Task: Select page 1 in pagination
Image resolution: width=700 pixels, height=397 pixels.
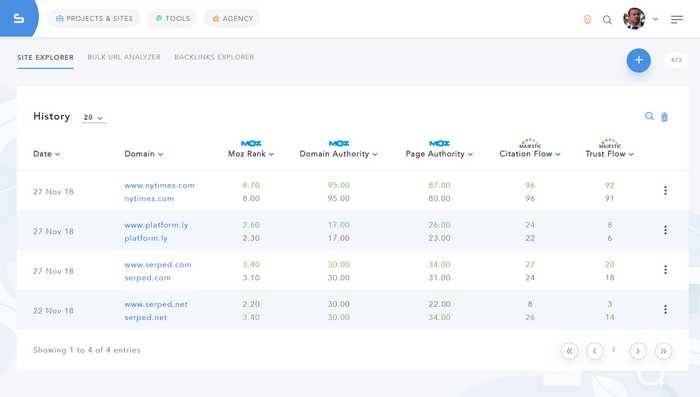Action: click(x=613, y=350)
